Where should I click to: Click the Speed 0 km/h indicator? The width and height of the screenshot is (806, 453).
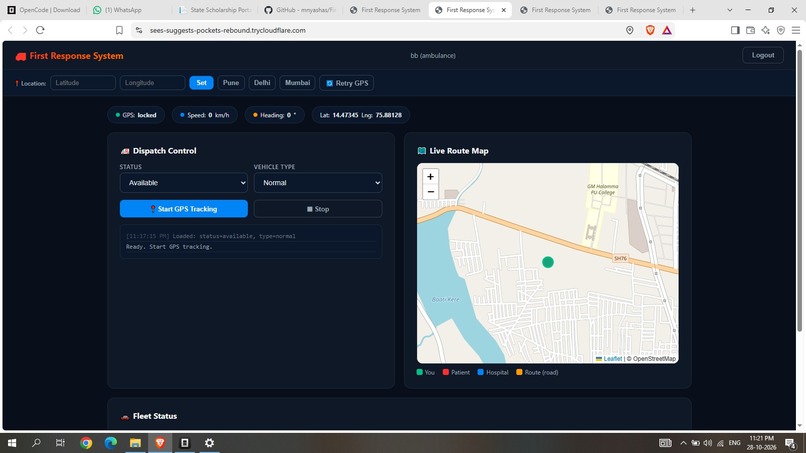click(x=205, y=115)
